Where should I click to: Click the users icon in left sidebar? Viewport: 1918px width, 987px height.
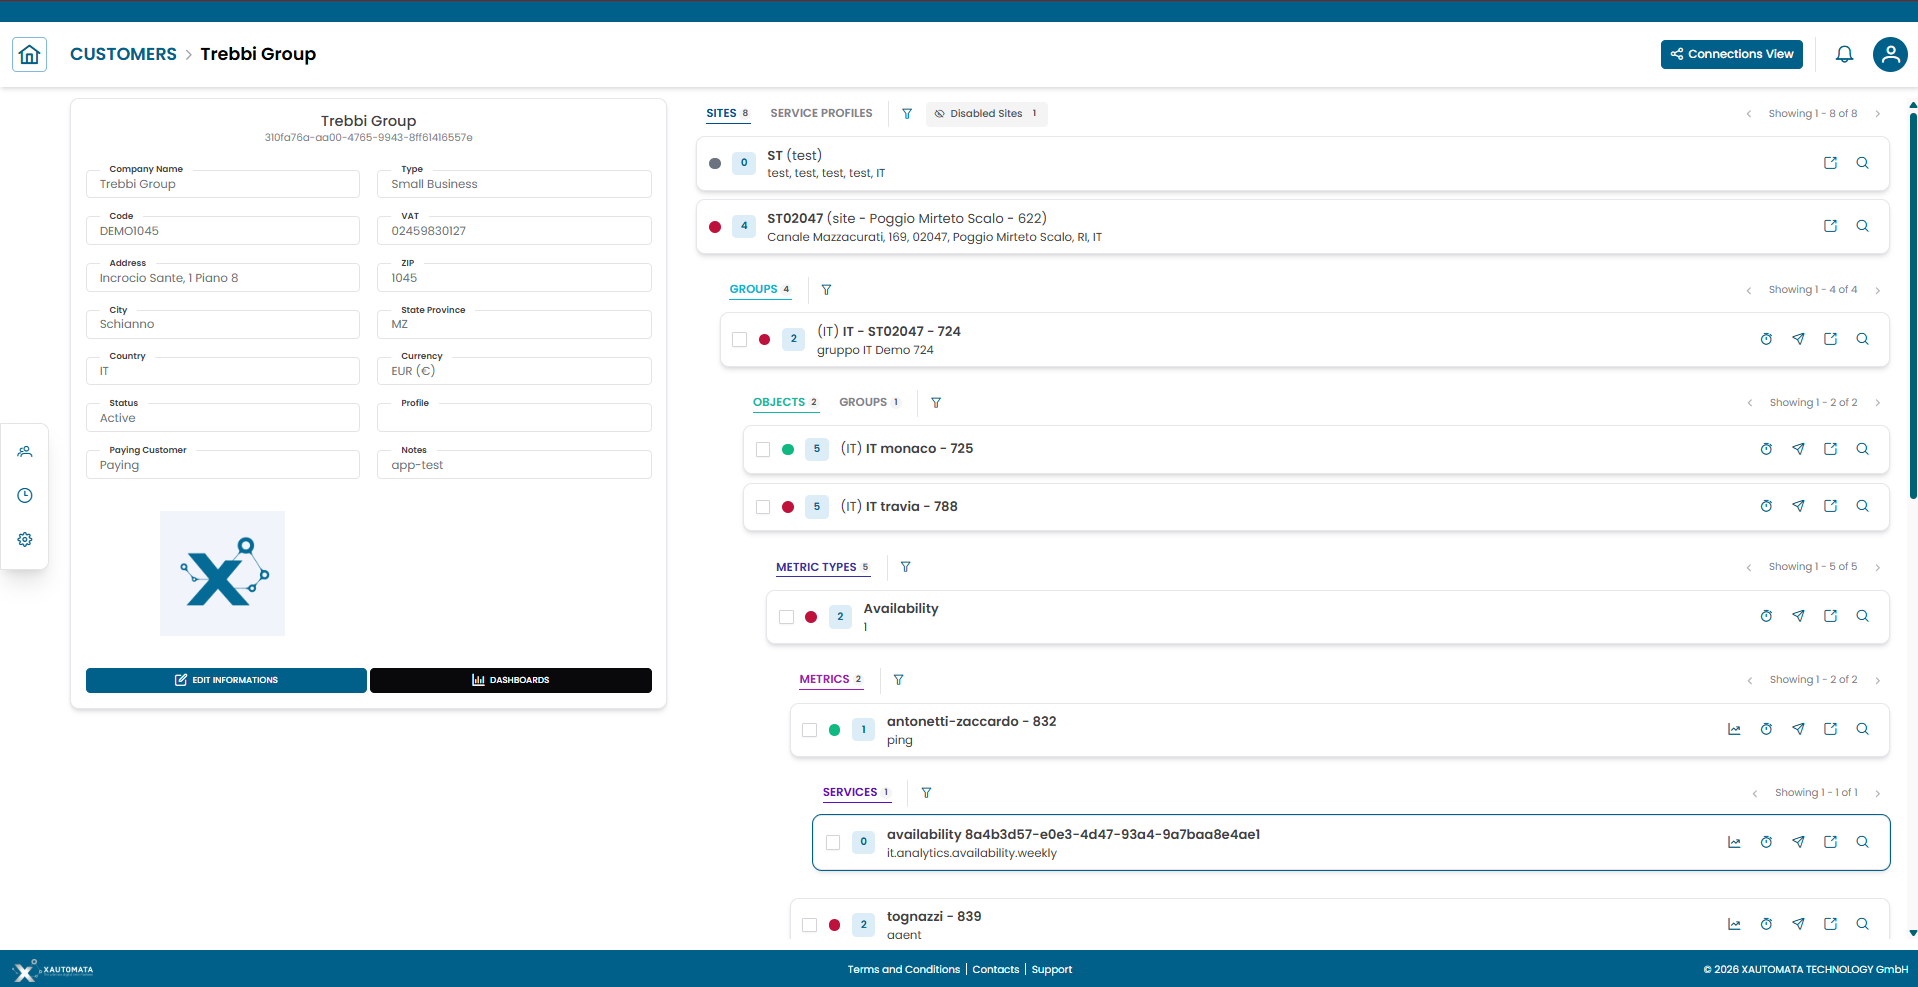pyautogui.click(x=25, y=452)
